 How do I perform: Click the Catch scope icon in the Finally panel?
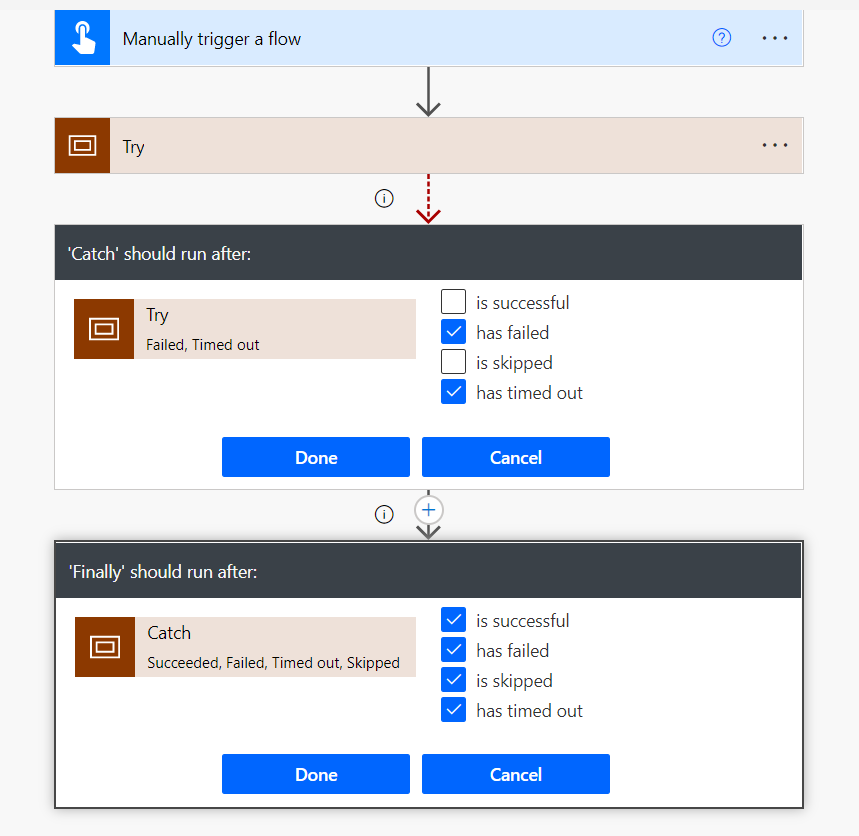[105, 647]
